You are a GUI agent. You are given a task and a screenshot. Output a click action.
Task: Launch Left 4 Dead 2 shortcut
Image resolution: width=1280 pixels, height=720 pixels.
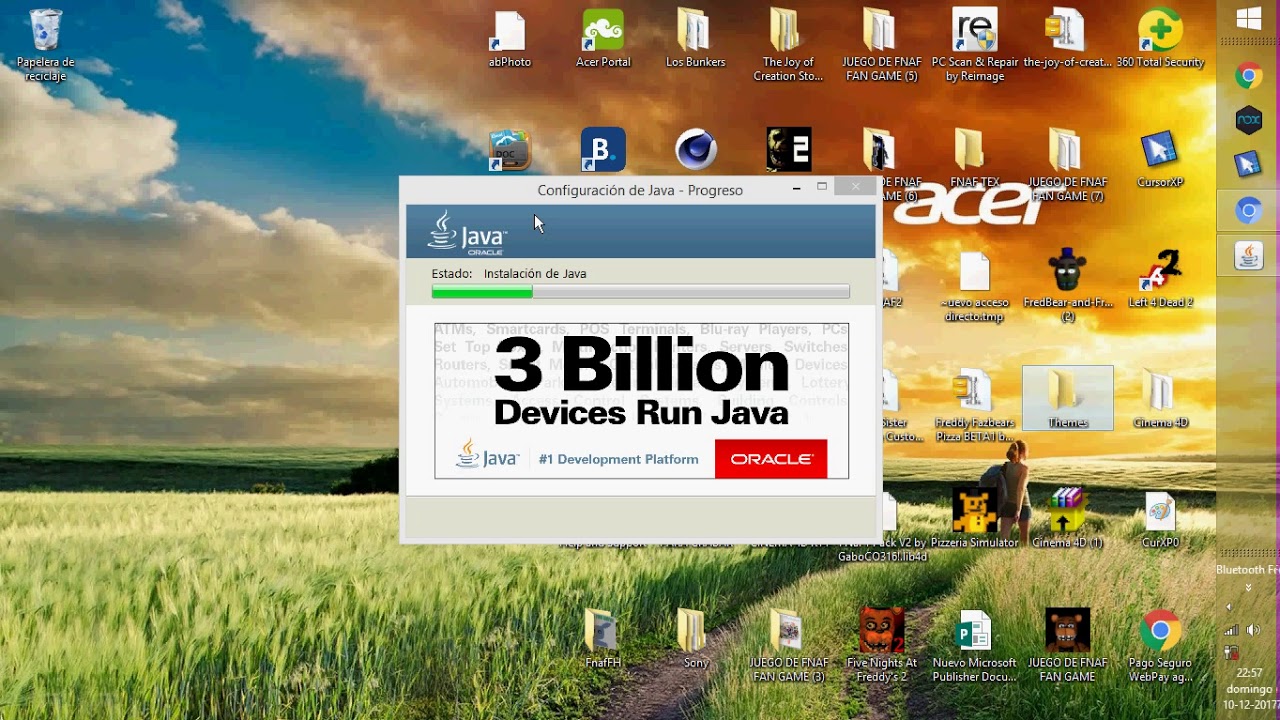[1160, 280]
